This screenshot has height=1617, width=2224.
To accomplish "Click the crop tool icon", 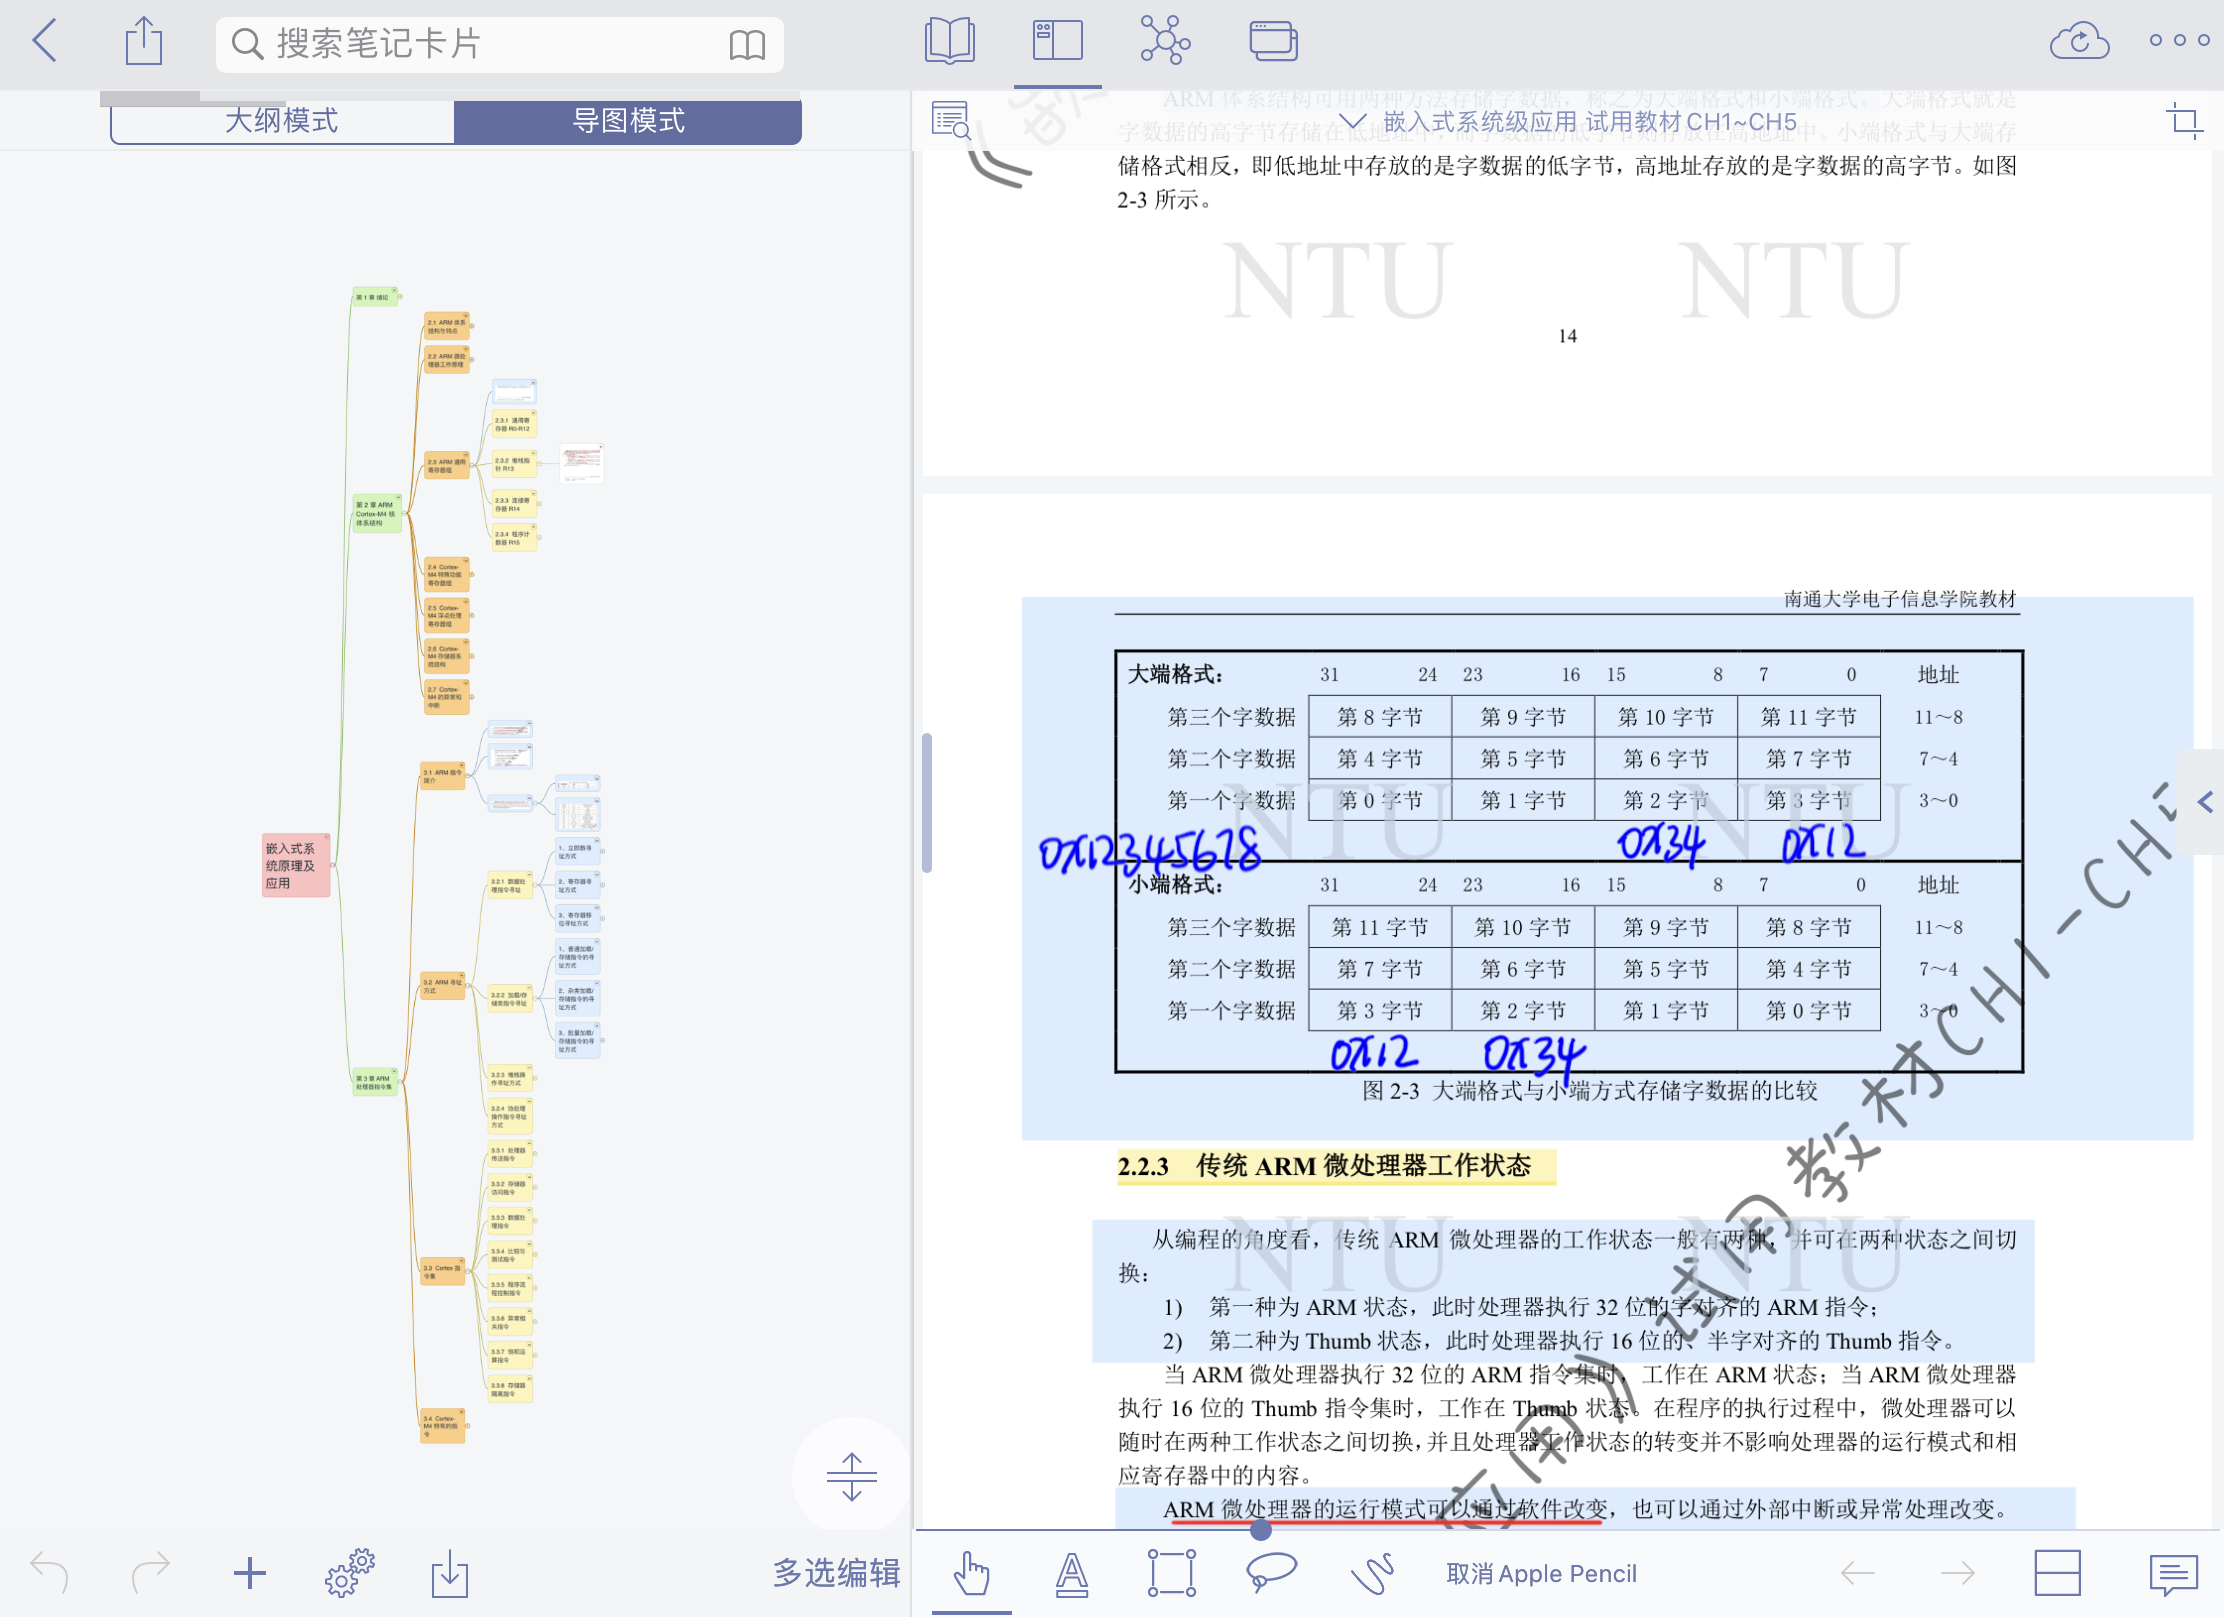I will click(x=2184, y=121).
